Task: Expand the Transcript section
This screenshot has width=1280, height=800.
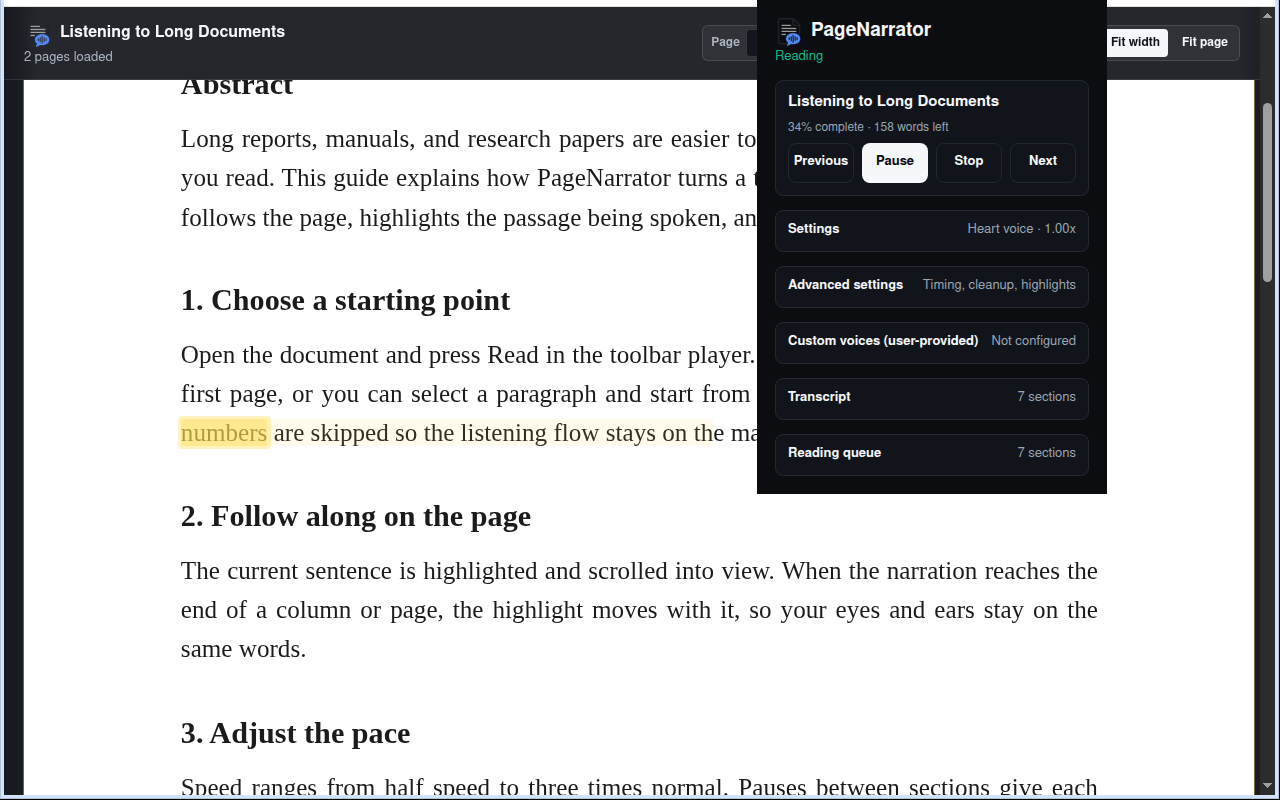Action: click(932, 398)
